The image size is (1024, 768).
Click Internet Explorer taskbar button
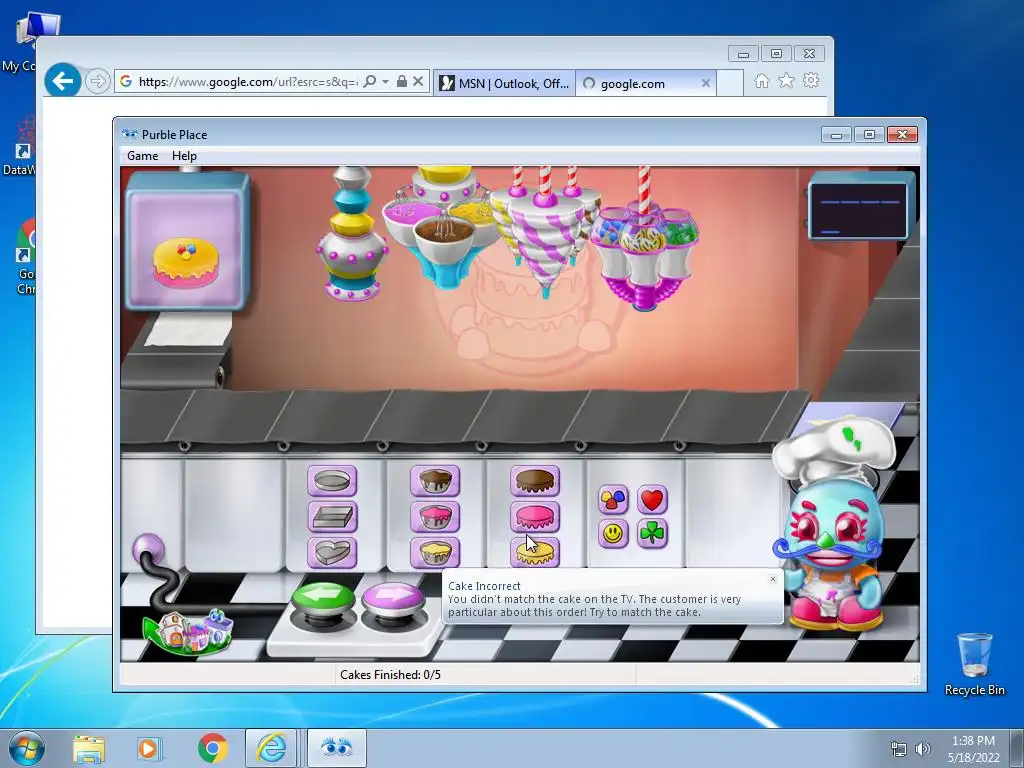point(272,748)
